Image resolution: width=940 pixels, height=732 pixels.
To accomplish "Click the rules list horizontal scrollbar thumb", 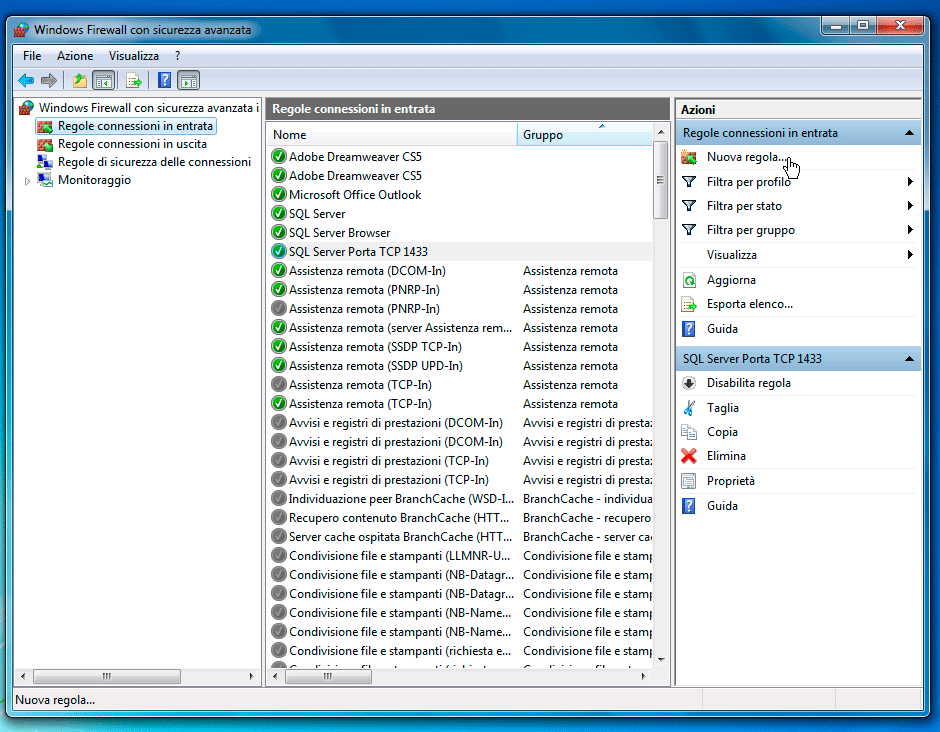I will [328, 676].
